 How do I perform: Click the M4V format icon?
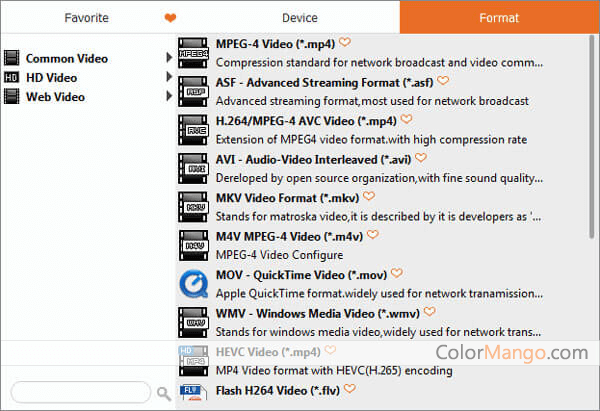[x=193, y=245]
